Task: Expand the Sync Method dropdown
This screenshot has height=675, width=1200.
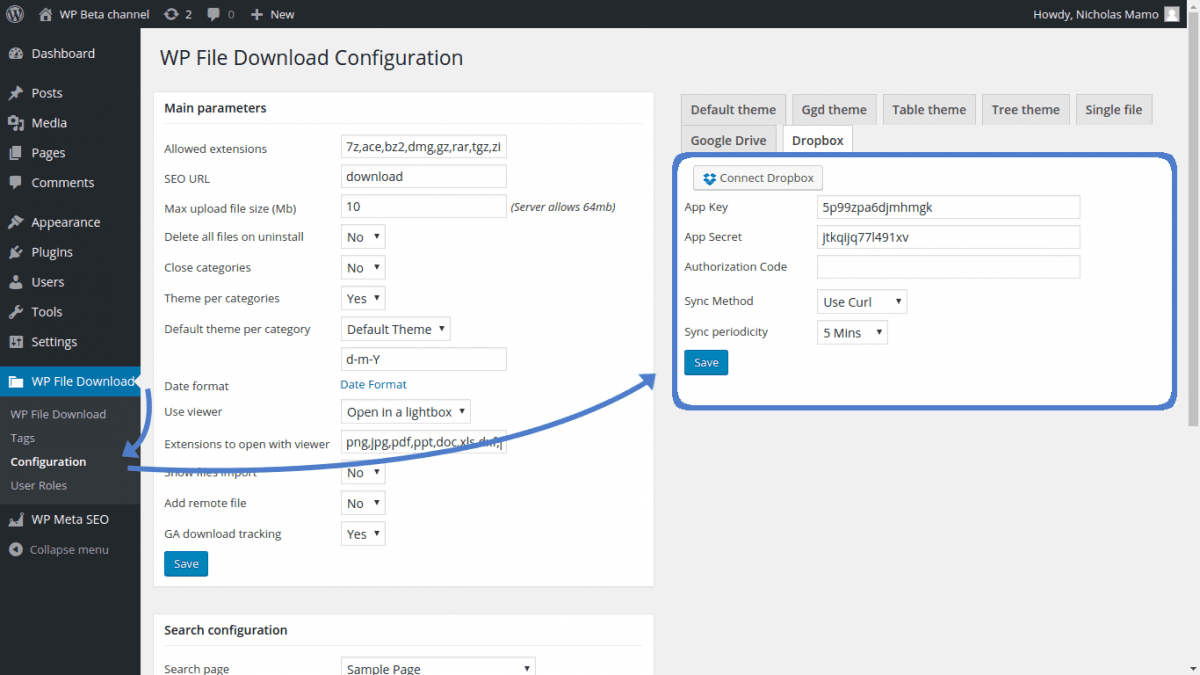Action: tap(862, 302)
